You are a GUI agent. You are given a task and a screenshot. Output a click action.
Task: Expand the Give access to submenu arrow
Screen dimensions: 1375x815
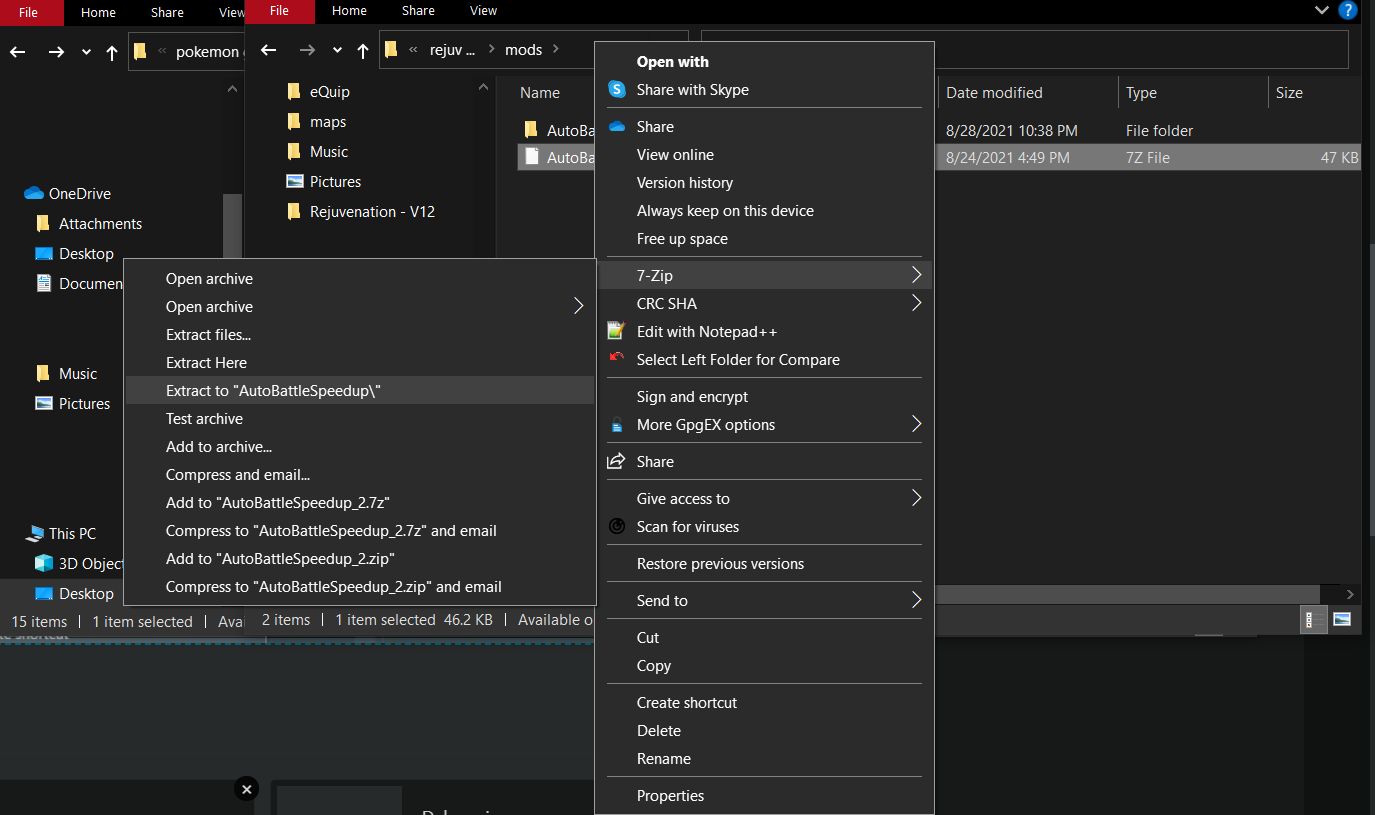pos(916,498)
